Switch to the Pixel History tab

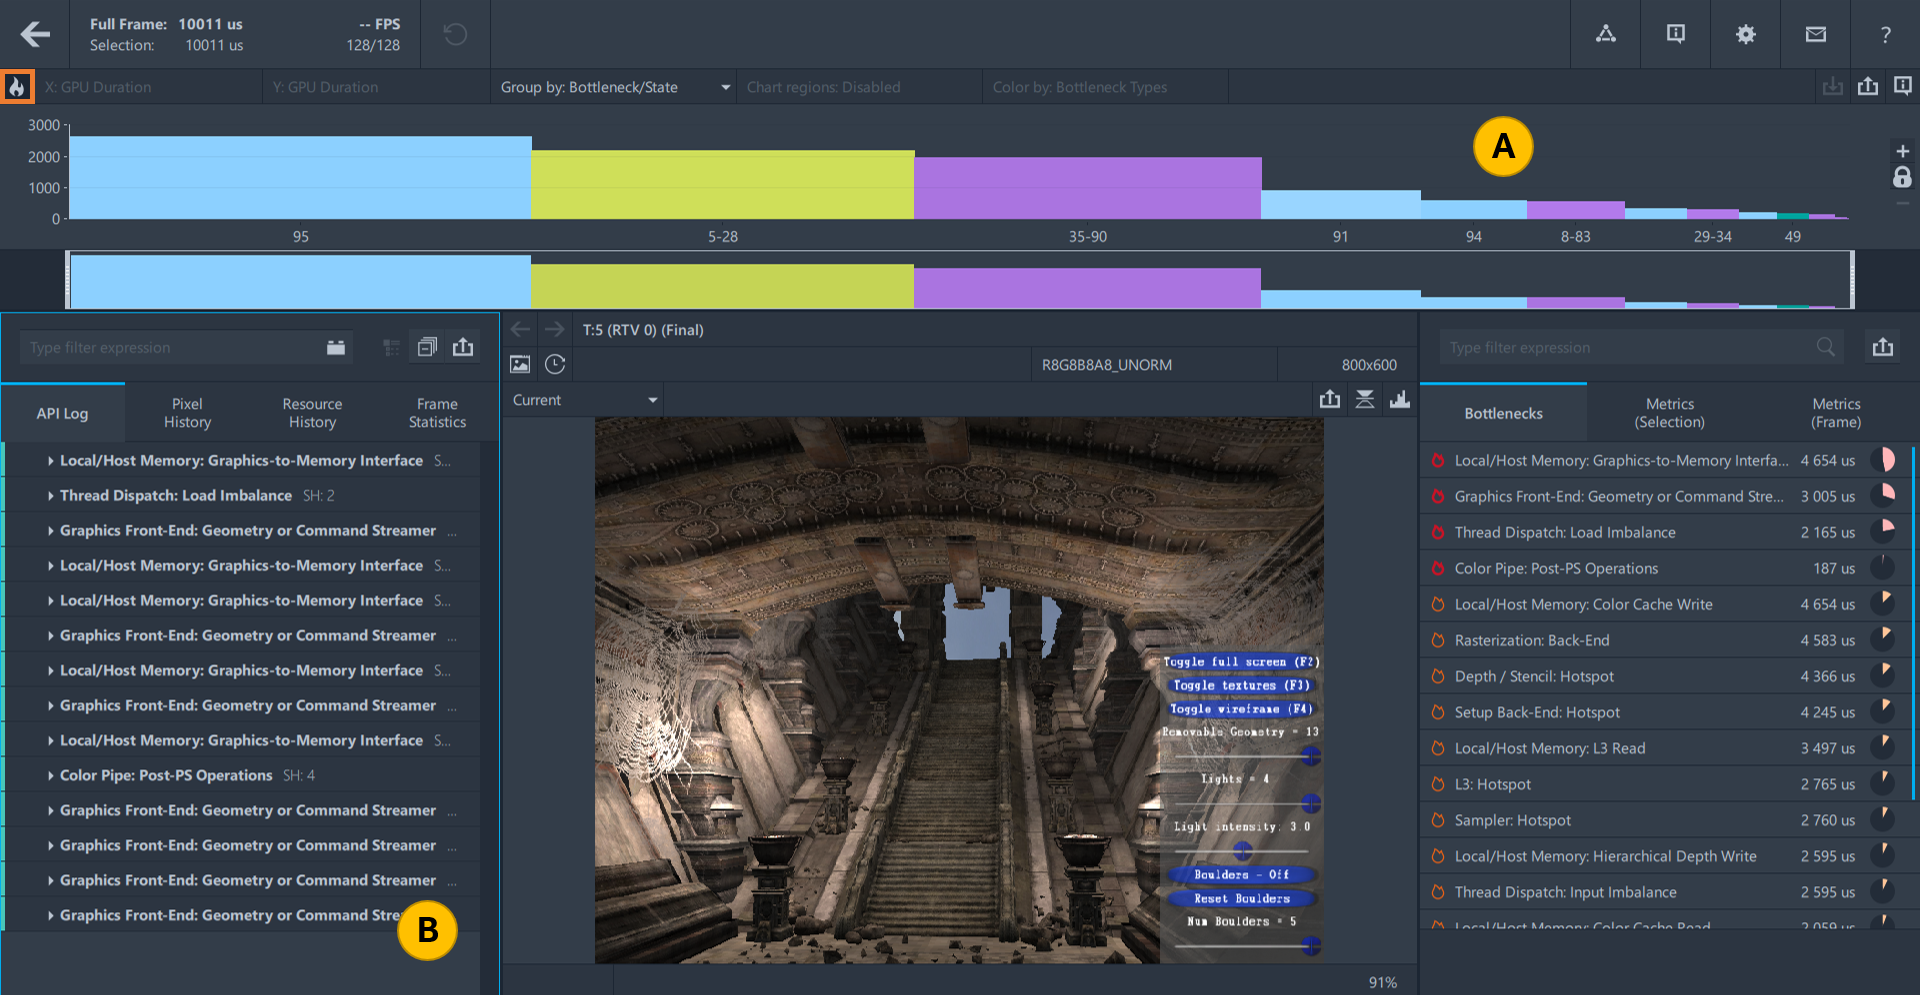pyautogui.click(x=187, y=413)
